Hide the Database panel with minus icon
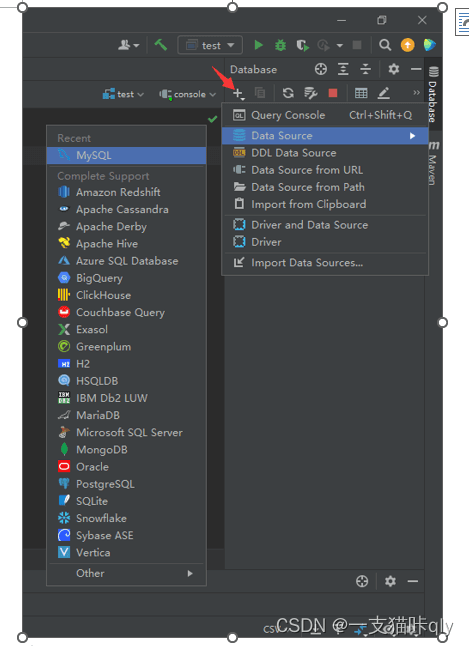Image resolution: width=469 pixels, height=646 pixels. [x=416, y=69]
